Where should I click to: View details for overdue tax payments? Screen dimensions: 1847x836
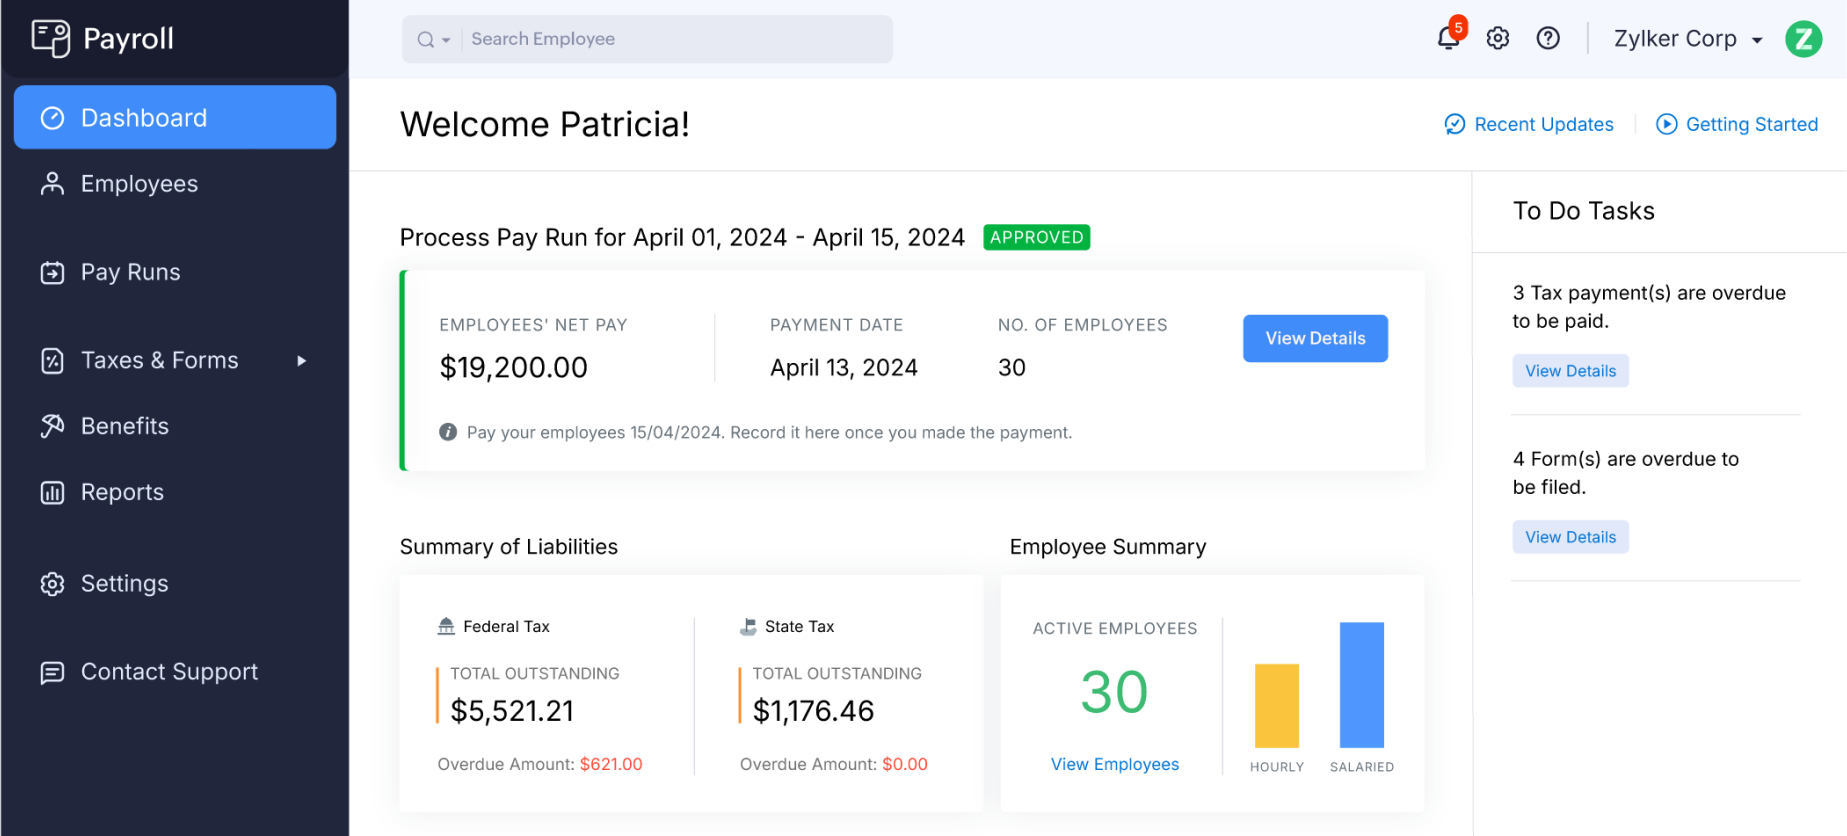pyautogui.click(x=1570, y=371)
